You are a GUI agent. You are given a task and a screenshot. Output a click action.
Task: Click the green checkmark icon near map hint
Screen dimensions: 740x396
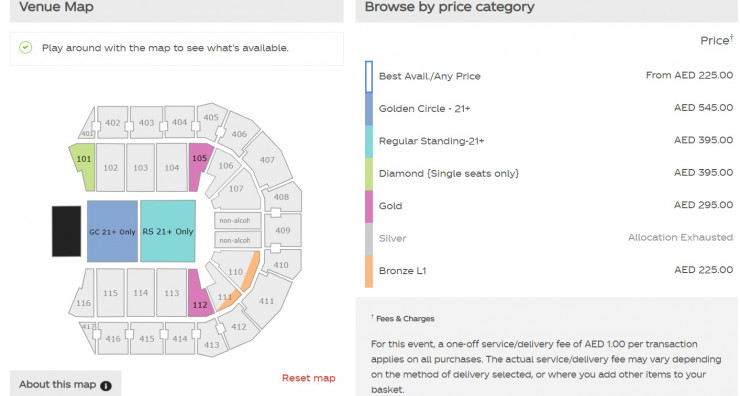click(x=25, y=47)
